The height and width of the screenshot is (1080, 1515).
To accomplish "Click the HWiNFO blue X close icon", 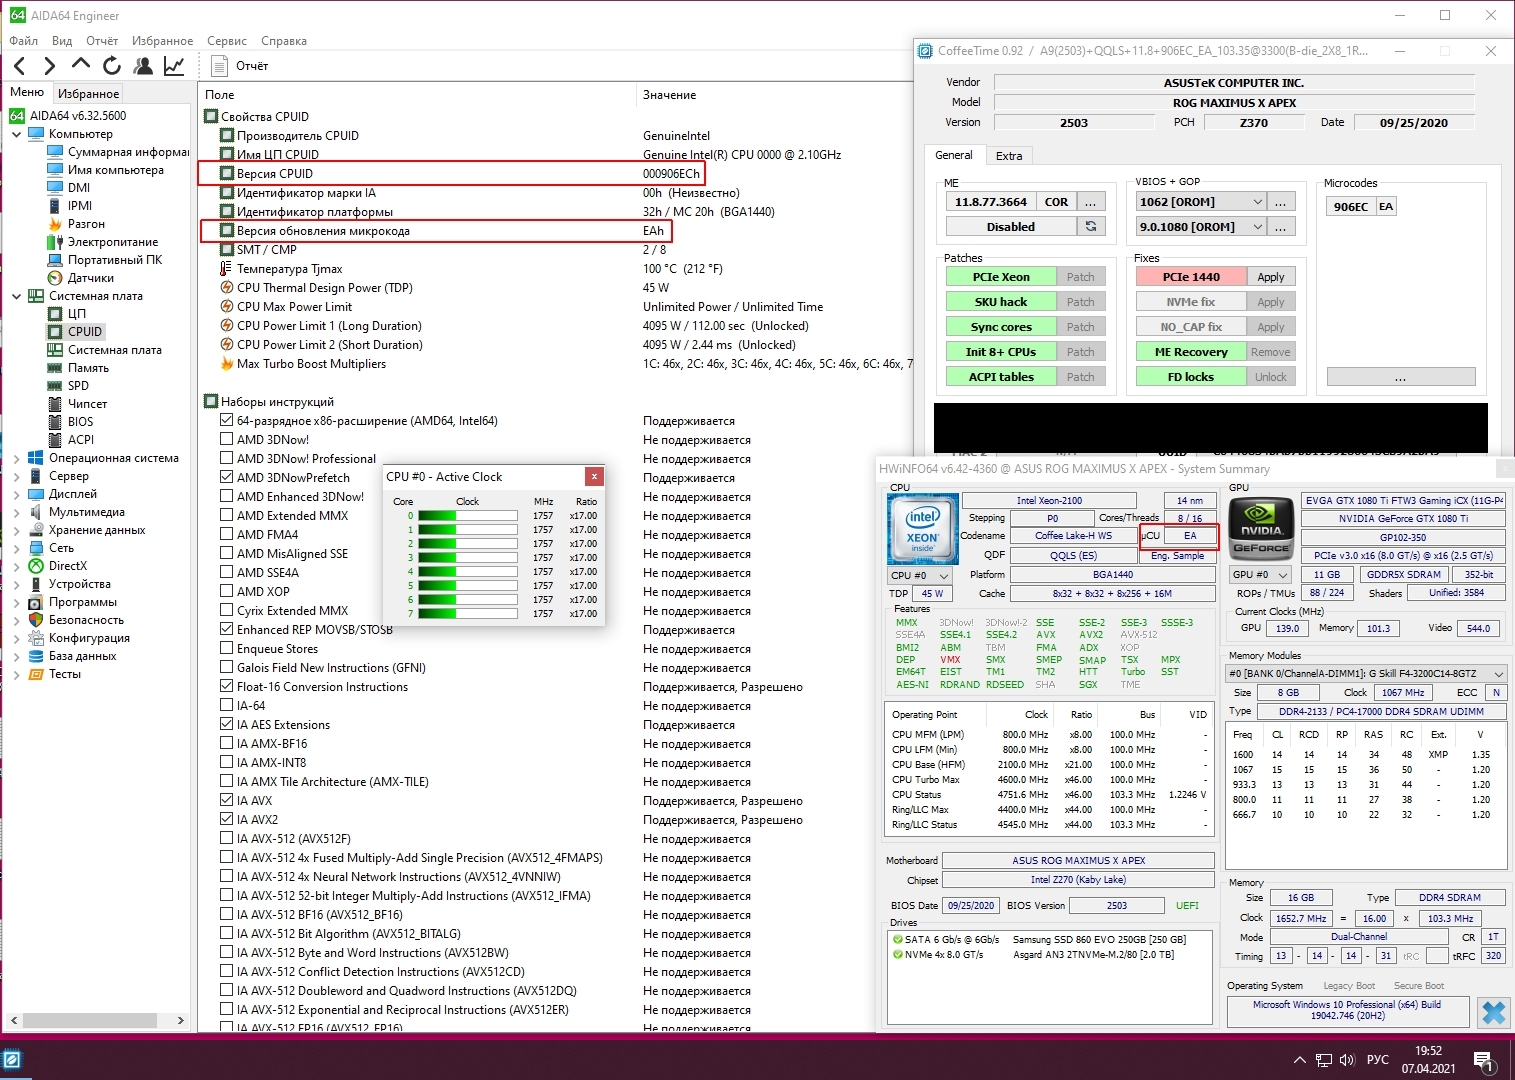I will coord(1493,1012).
